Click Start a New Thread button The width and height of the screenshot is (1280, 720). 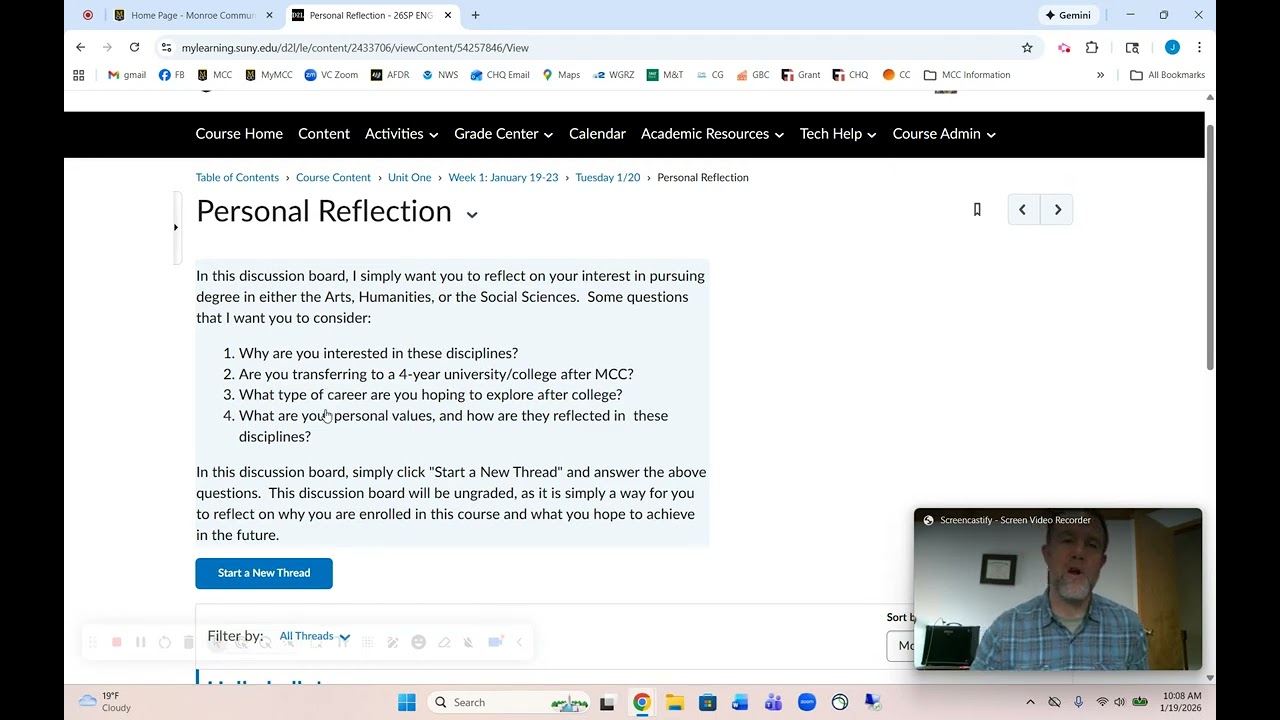point(264,573)
